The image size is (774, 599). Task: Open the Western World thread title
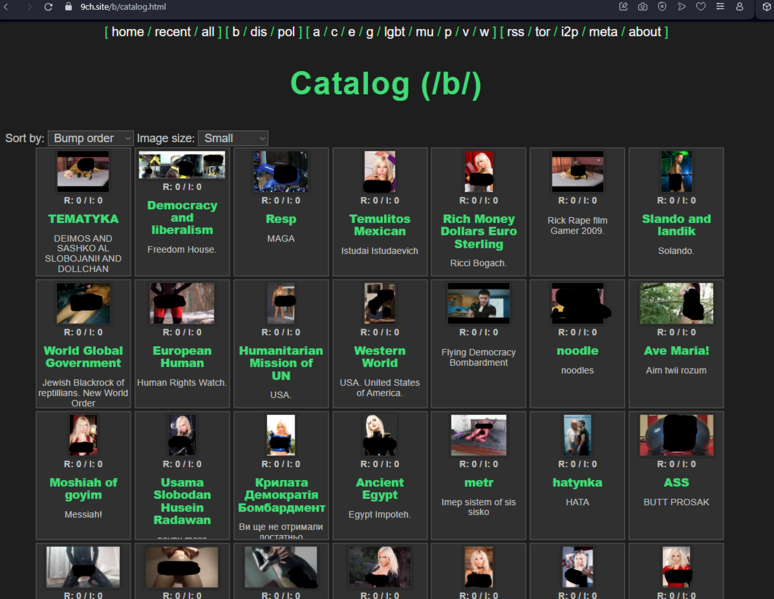coord(380,357)
